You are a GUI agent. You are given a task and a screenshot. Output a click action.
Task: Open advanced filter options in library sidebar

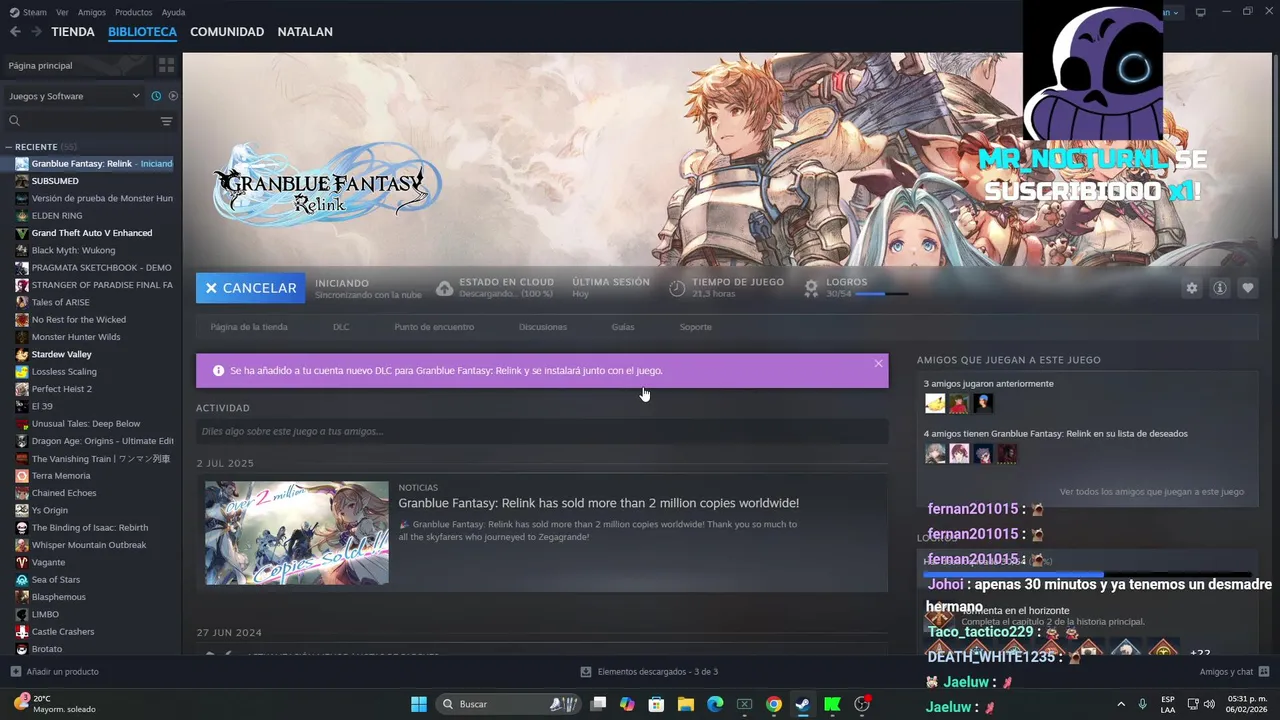click(x=166, y=121)
